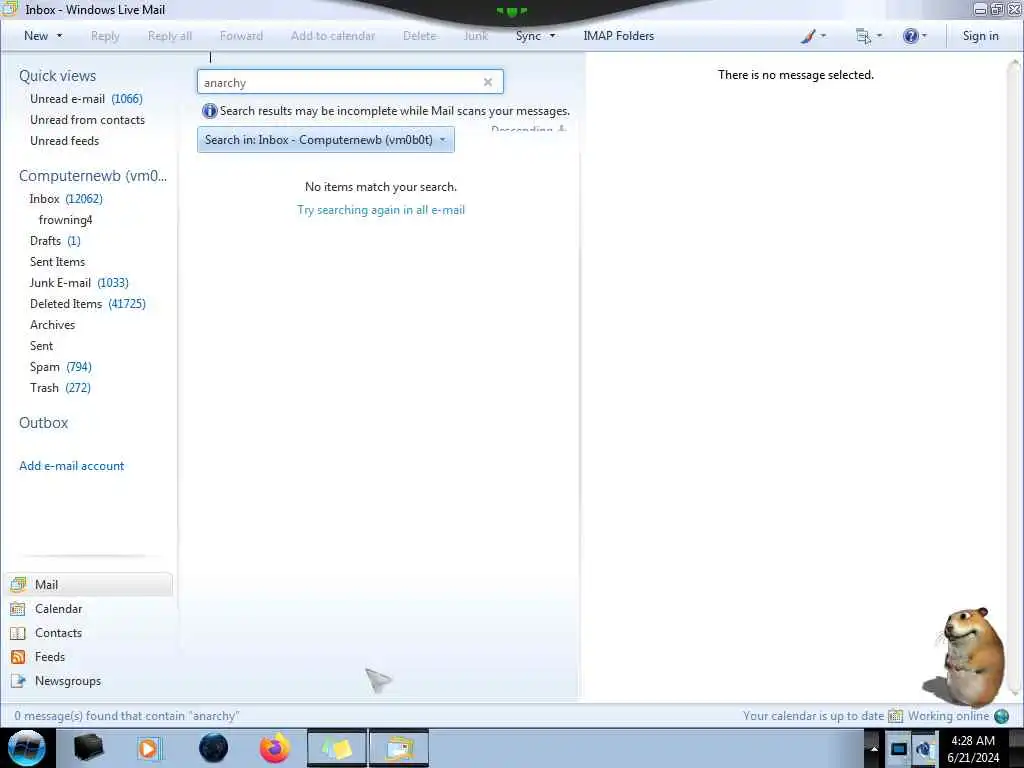Open IMAP Folders from the toolbar
The width and height of the screenshot is (1024, 768).
click(618, 36)
